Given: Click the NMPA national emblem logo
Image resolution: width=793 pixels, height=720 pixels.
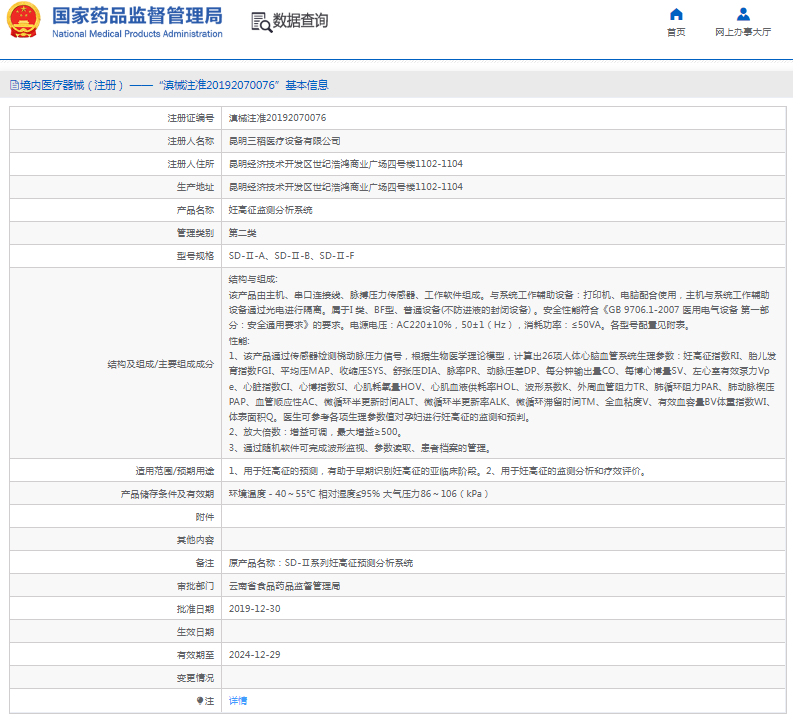Looking at the screenshot, I should tap(25, 21).
